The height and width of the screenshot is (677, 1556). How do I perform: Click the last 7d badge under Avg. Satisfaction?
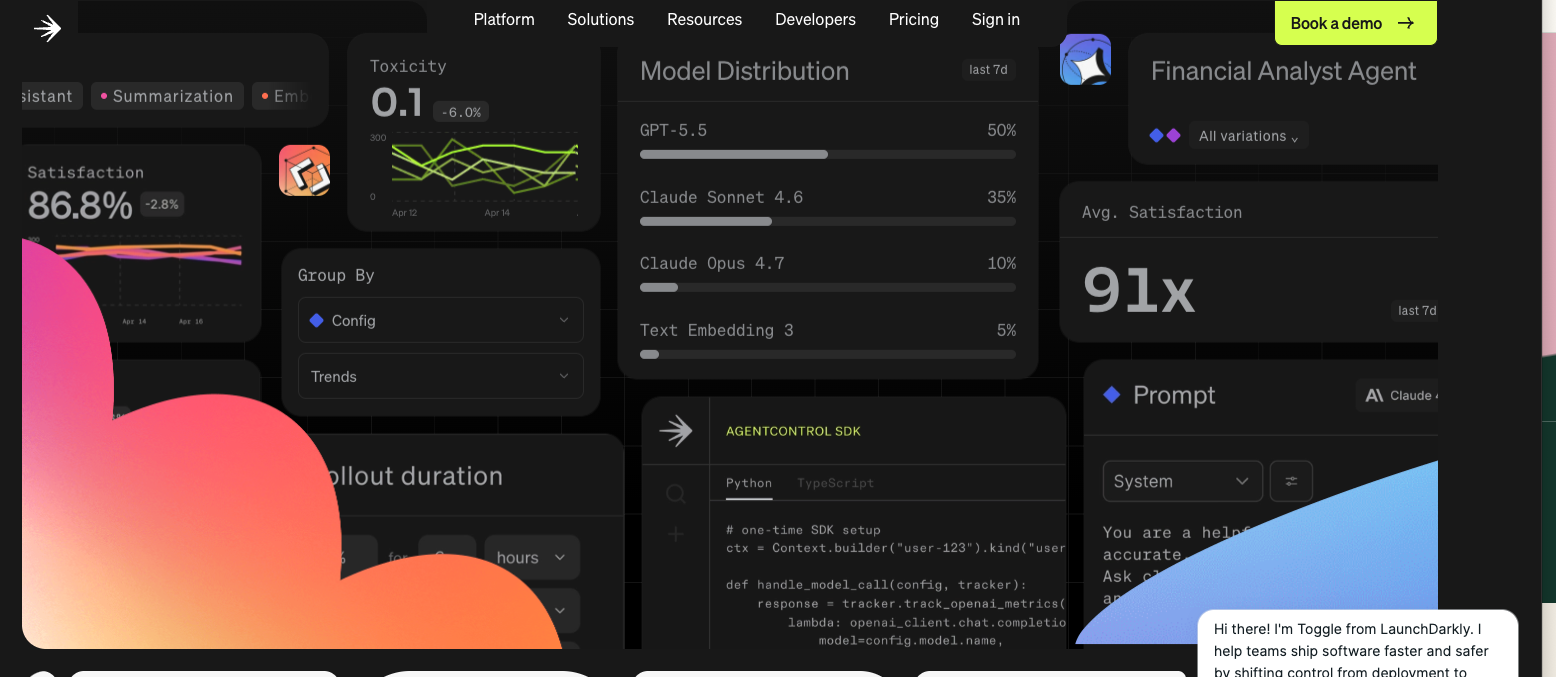coord(1416,311)
